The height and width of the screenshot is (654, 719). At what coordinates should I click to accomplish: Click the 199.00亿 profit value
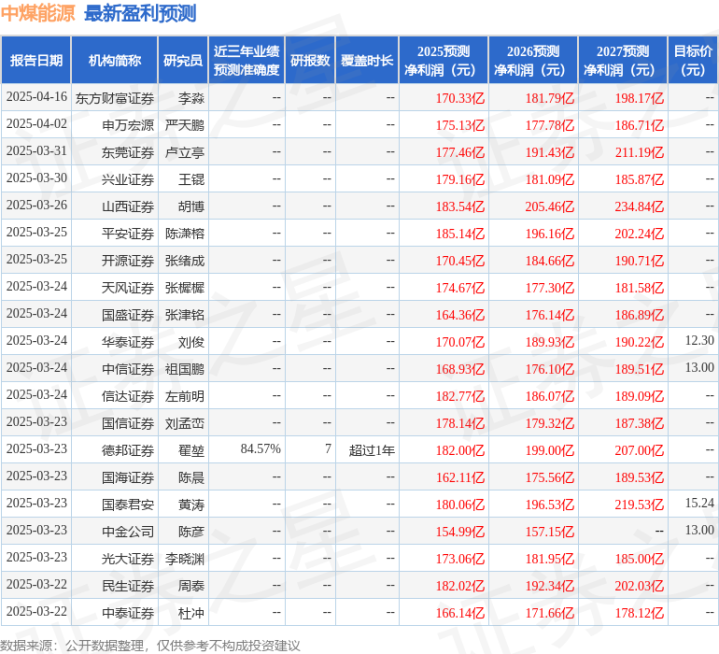point(549,450)
